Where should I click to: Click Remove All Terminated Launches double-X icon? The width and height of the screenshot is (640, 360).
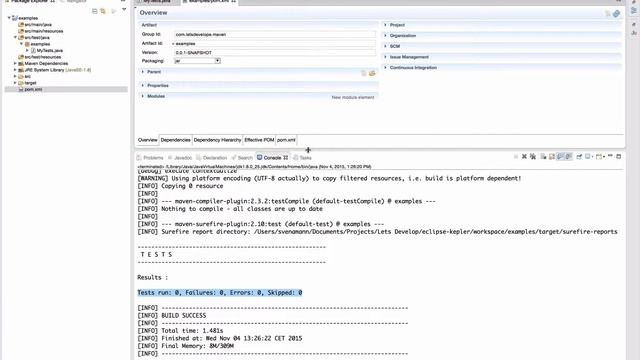pyautogui.click(x=533, y=156)
